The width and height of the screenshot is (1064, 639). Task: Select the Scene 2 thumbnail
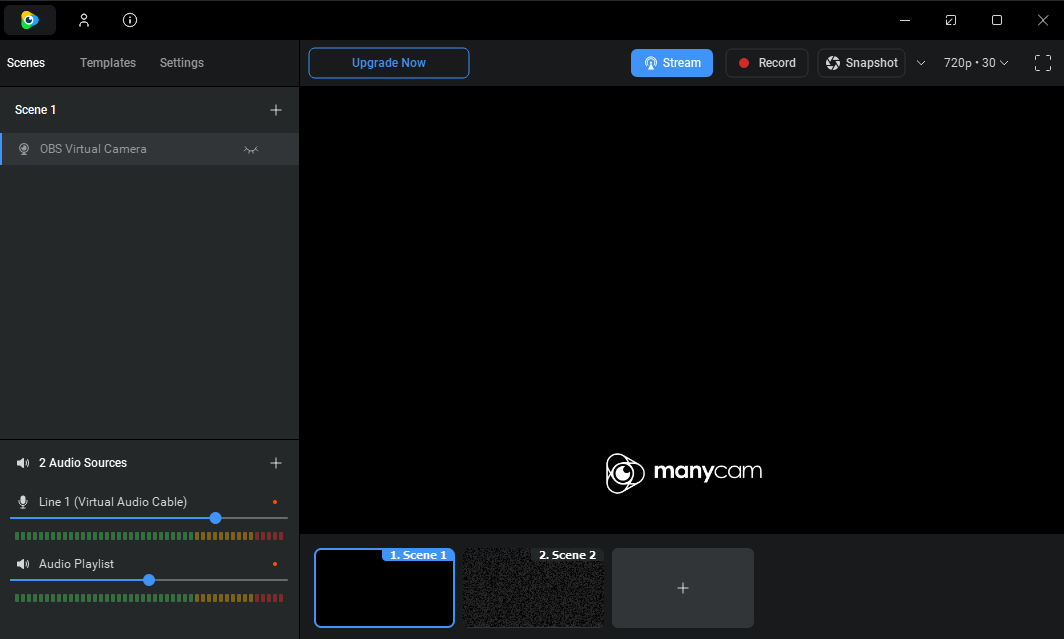click(533, 588)
